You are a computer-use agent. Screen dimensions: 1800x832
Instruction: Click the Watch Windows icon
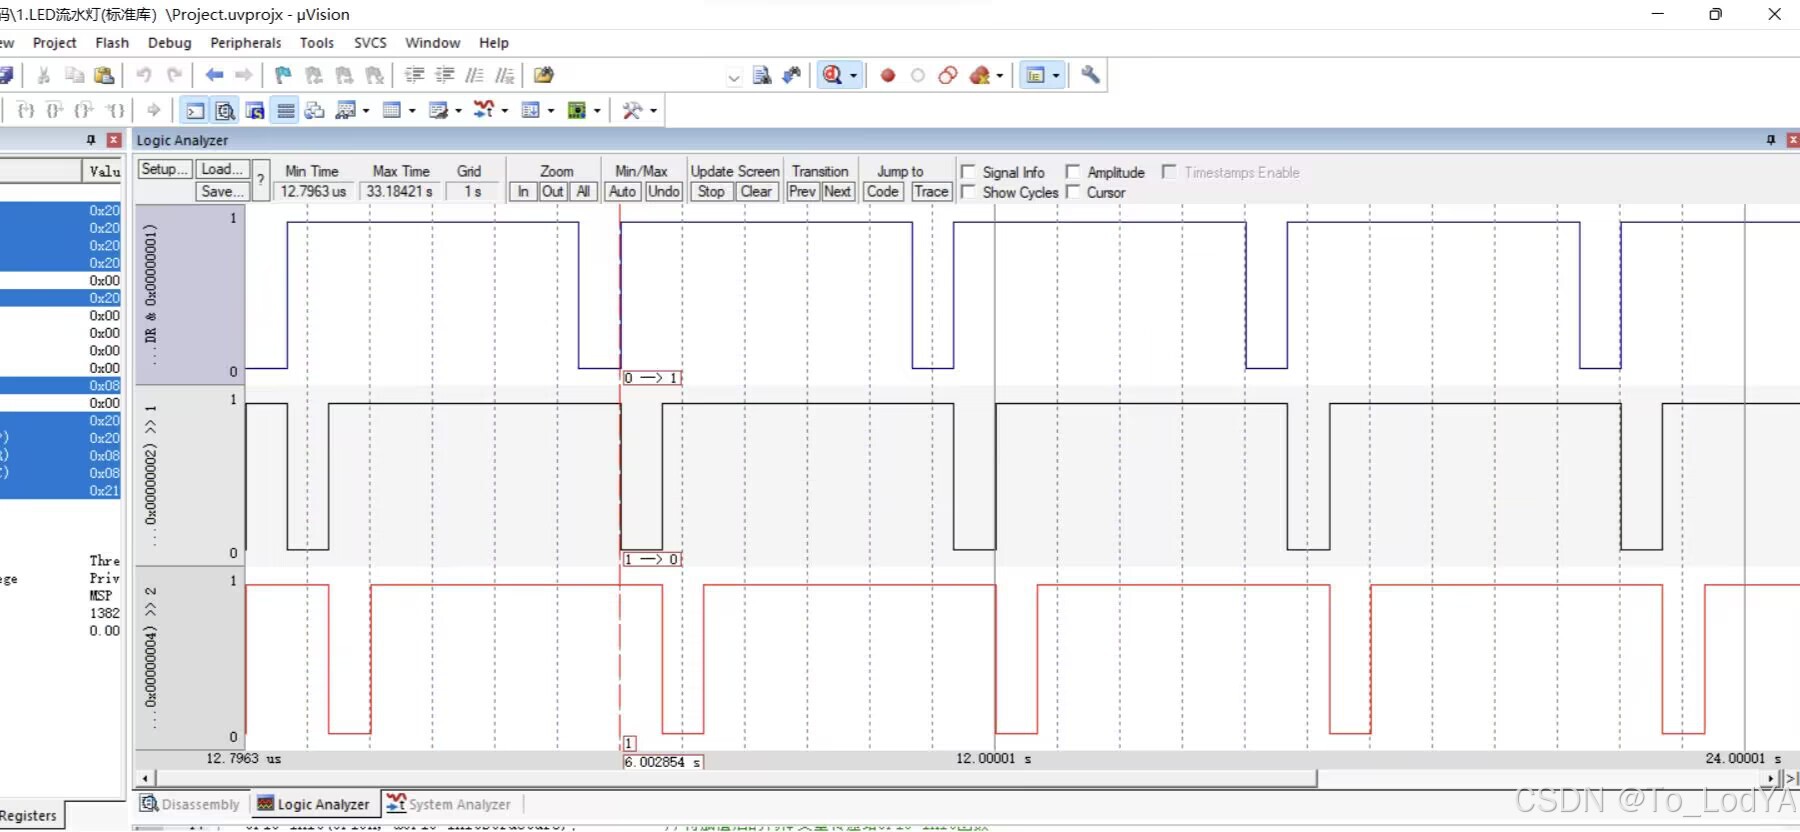coord(346,110)
